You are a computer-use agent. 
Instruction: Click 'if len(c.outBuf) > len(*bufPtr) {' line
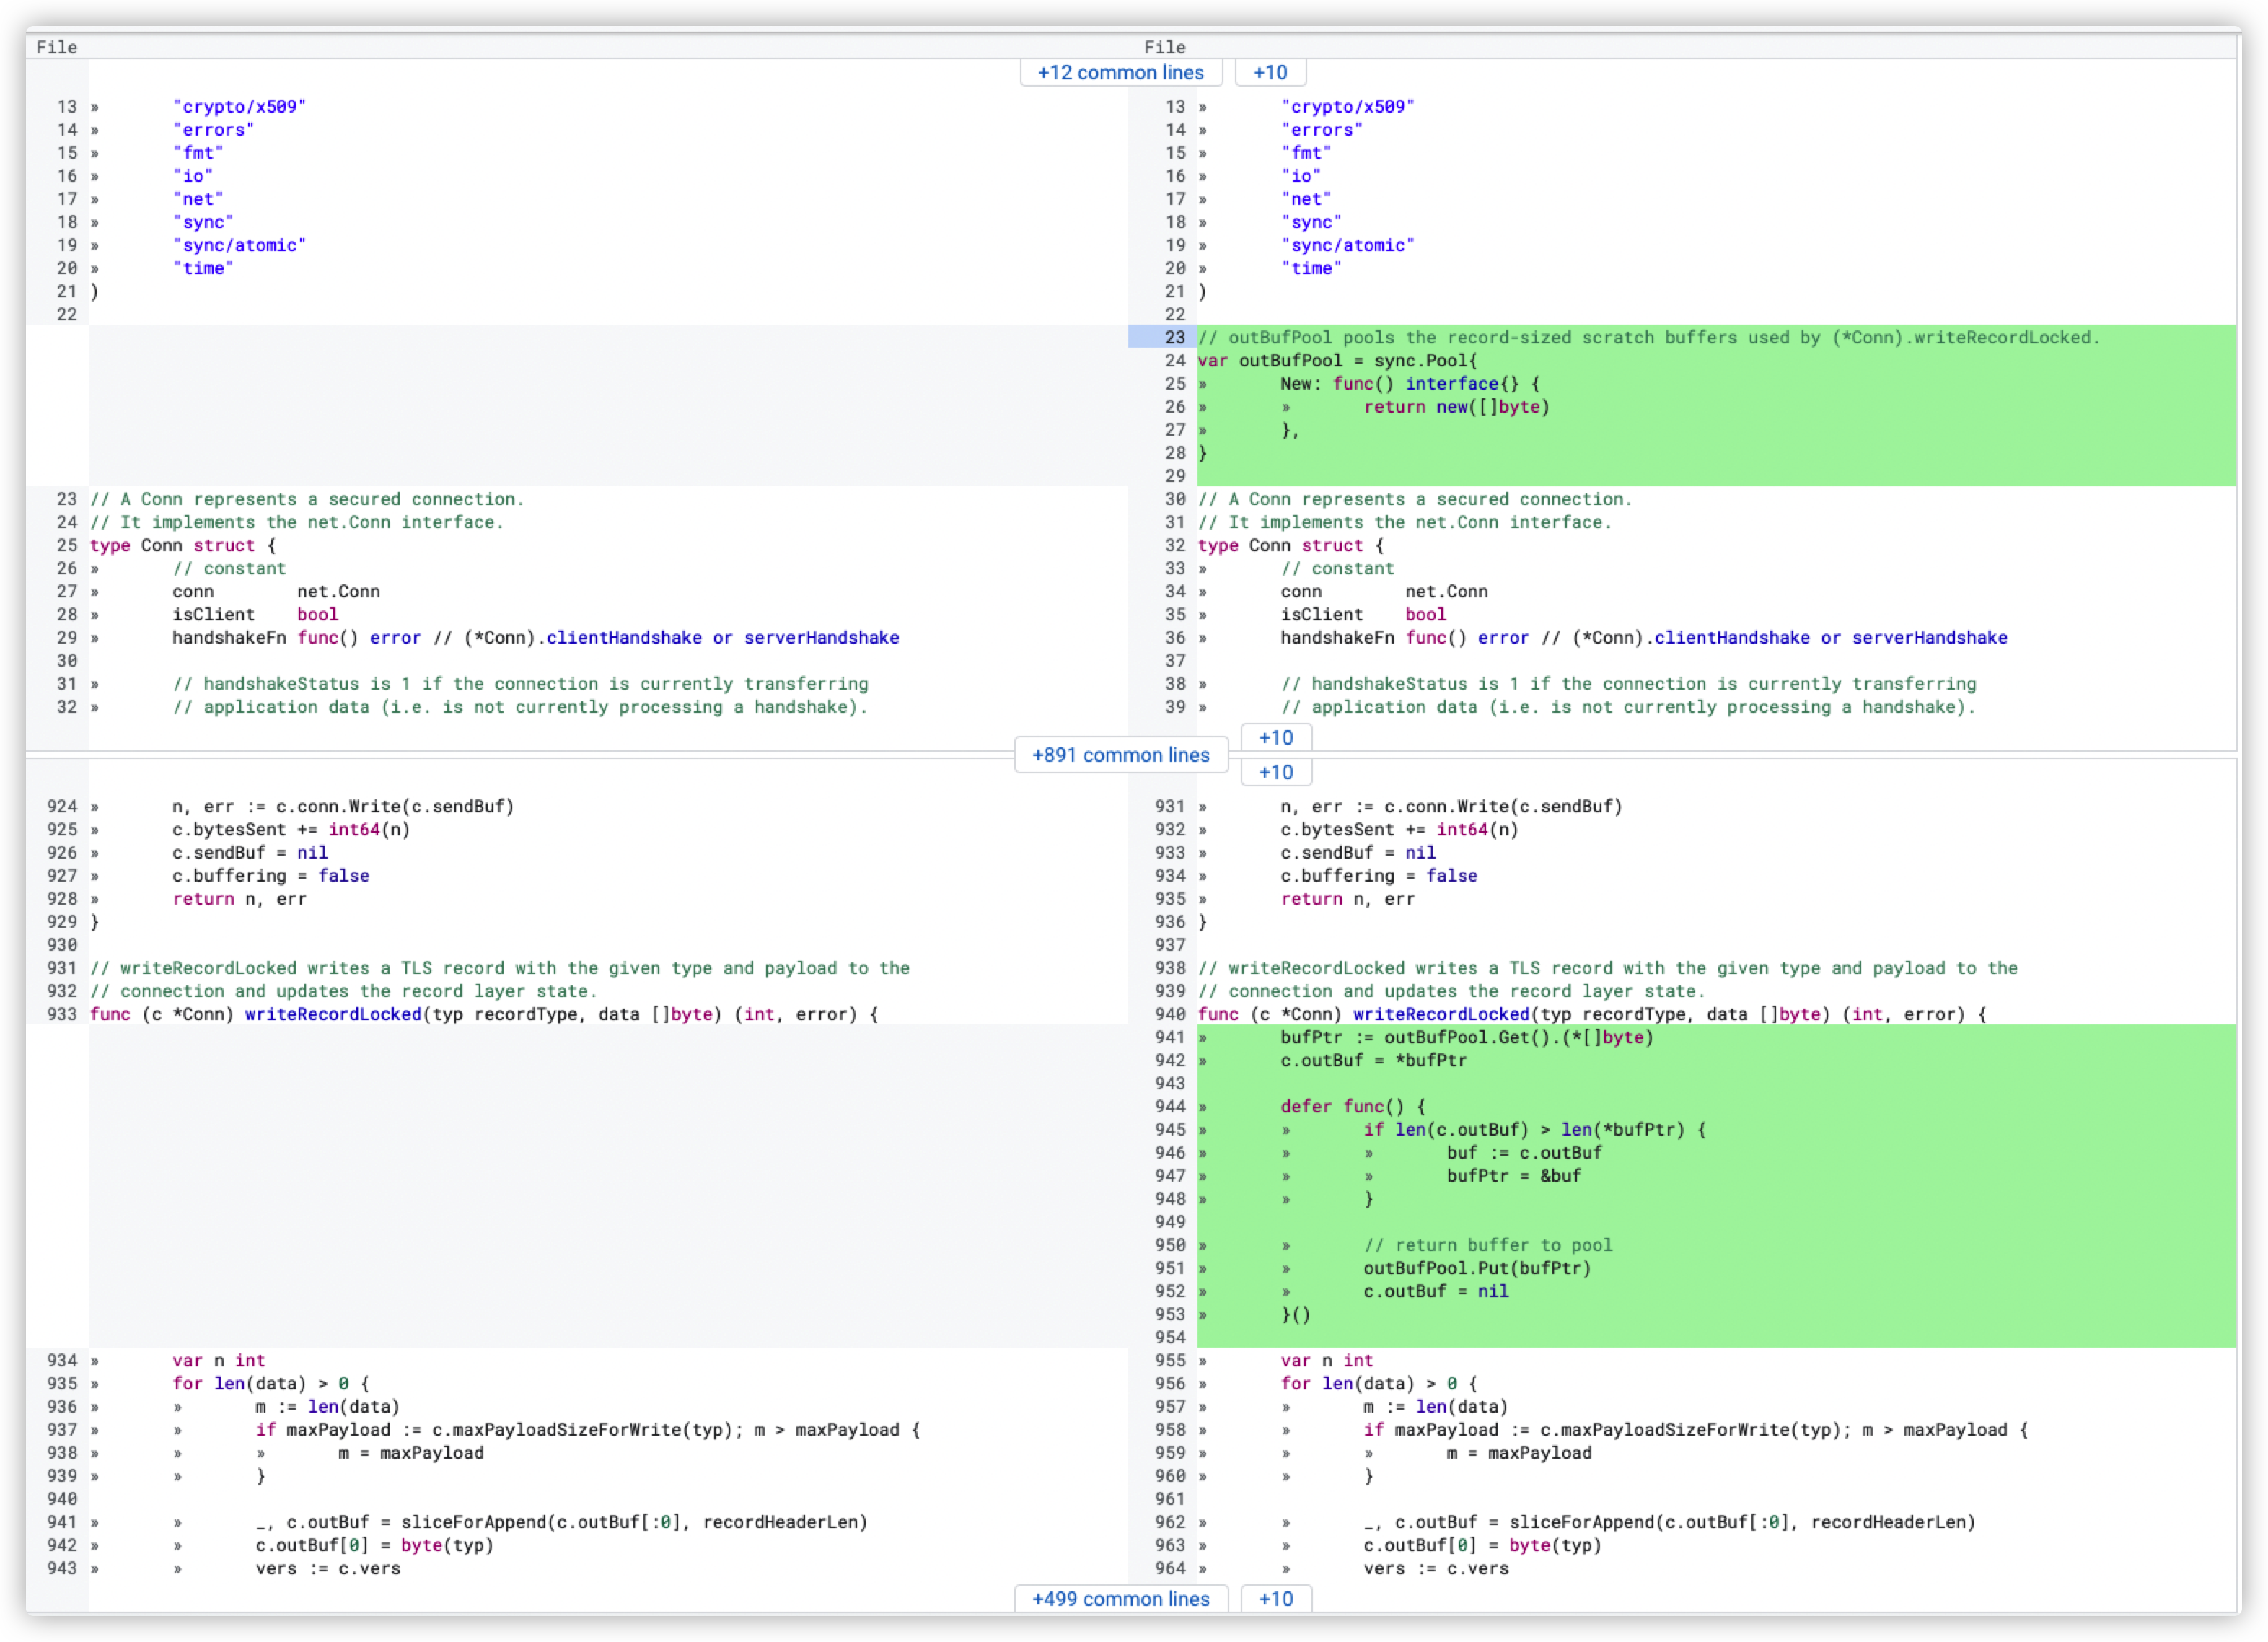click(1535, 1129)
